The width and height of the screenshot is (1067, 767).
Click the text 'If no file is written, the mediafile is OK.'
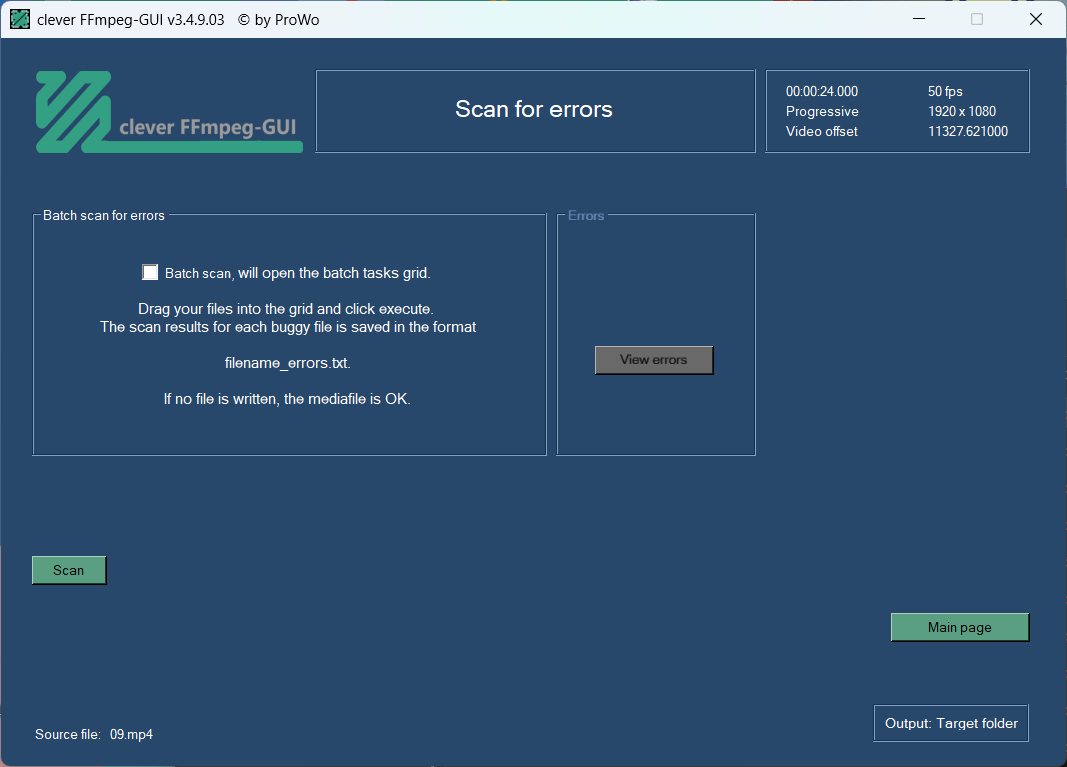coord(286,399)
